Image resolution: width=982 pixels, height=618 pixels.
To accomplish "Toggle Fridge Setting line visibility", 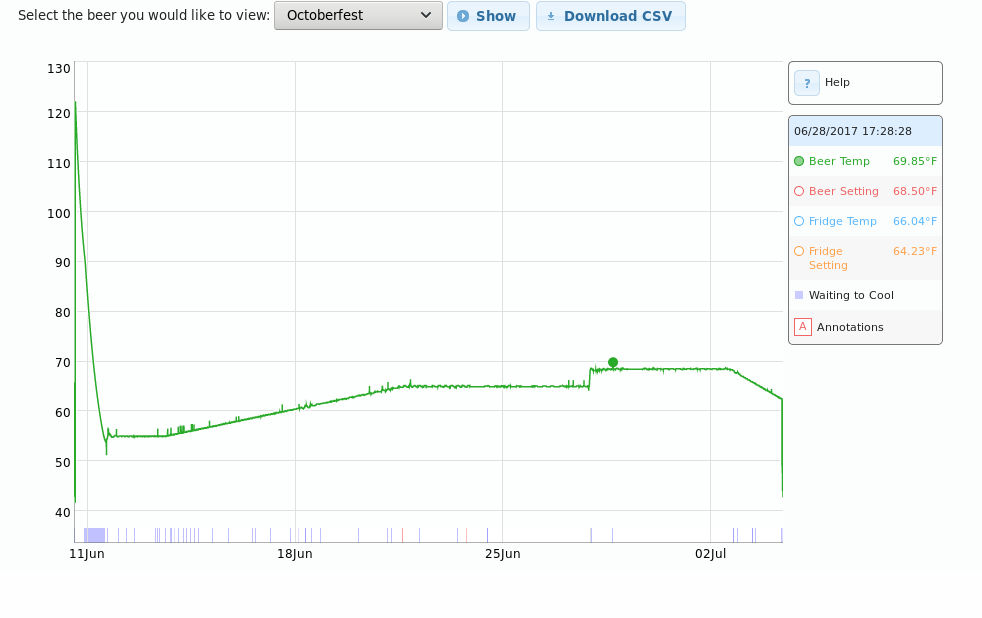I will [x=799, y=252].
